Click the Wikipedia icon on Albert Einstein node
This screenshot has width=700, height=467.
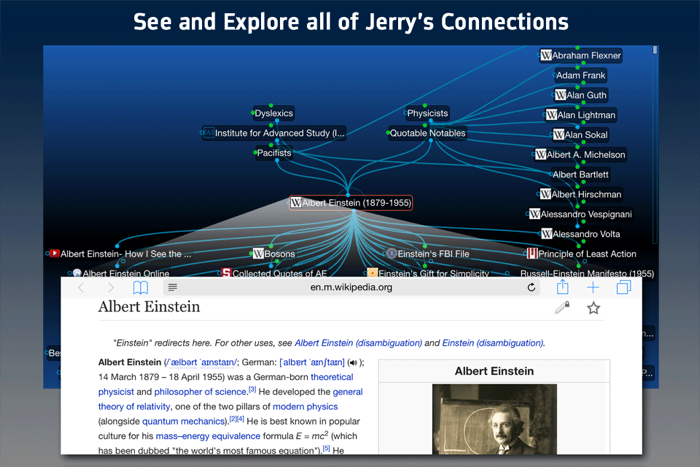296,203
